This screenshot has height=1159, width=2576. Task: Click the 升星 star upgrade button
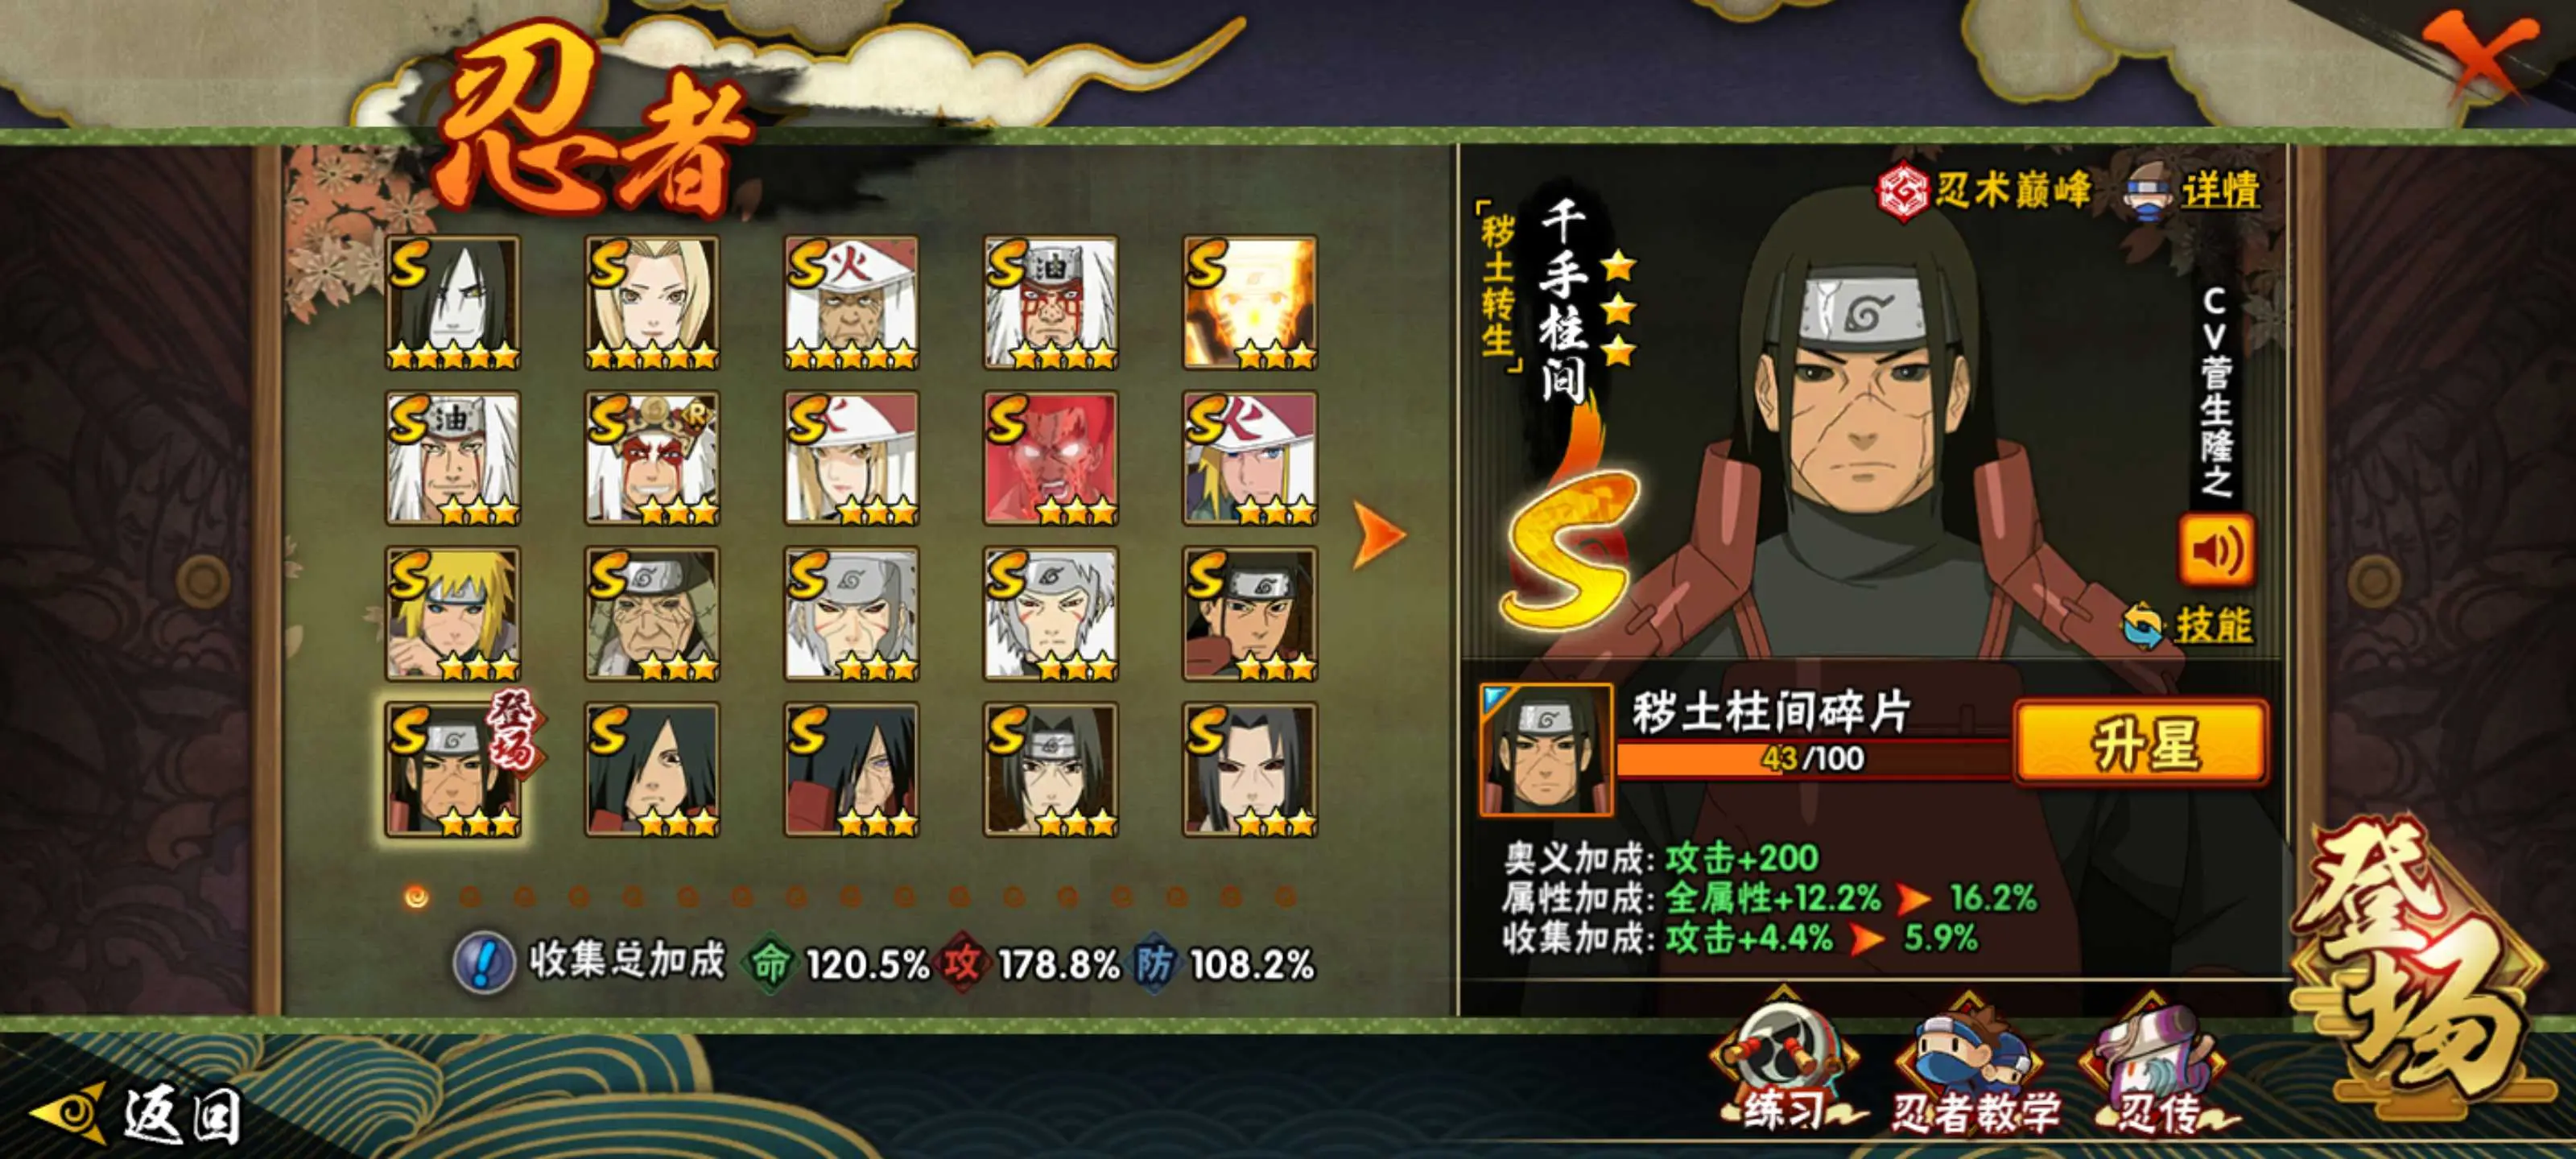tap(2142, 743)
